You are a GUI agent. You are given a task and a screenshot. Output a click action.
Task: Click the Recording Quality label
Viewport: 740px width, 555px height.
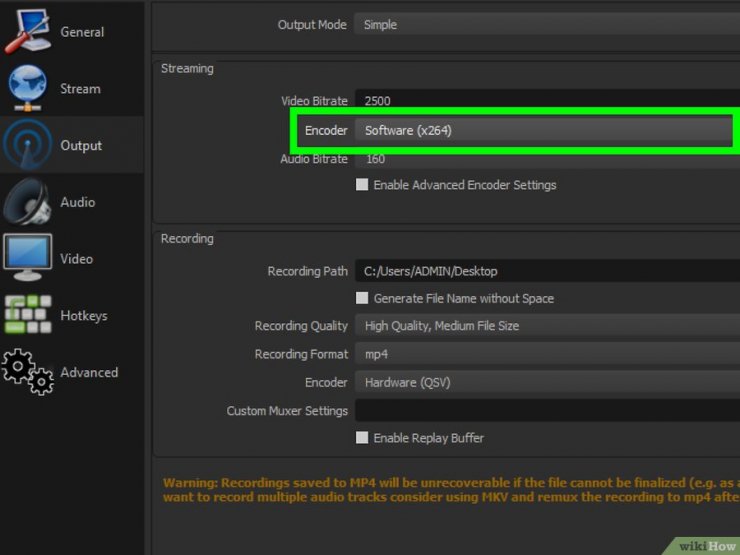pos(301,326)
